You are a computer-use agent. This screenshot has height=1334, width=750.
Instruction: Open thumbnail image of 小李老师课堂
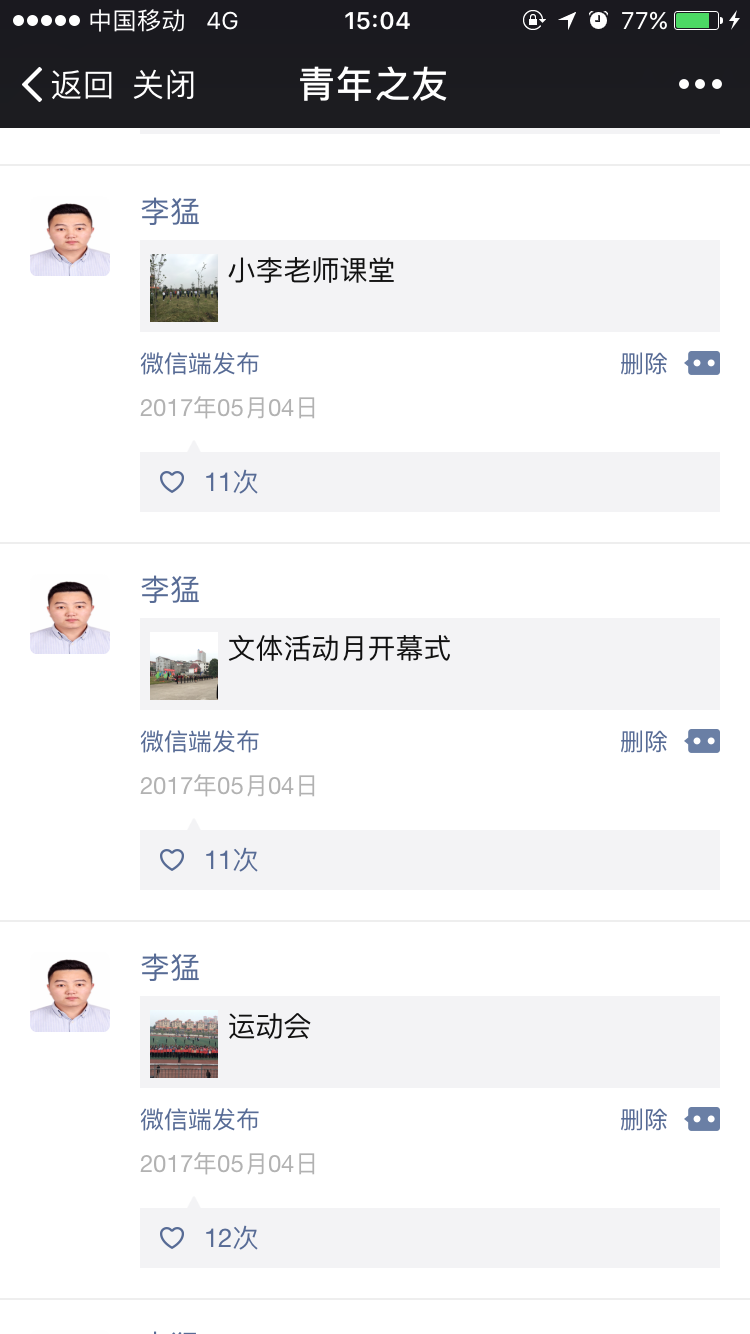click(x=184, y=288)
